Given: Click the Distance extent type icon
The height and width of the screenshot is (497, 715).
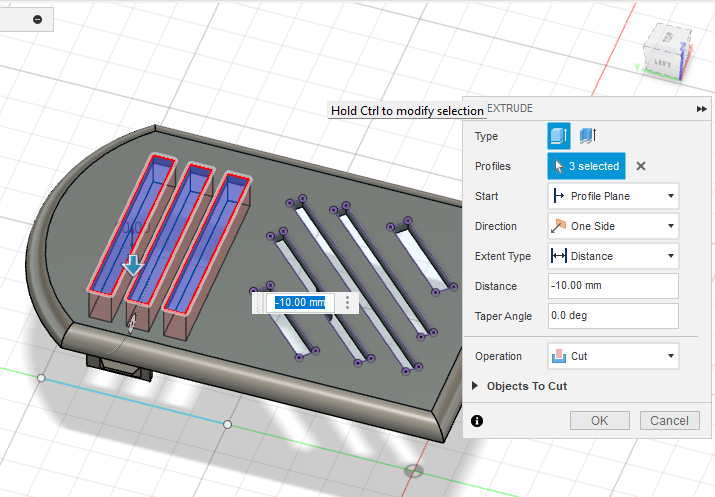Looking at the screenshot, I should point(559,256).
